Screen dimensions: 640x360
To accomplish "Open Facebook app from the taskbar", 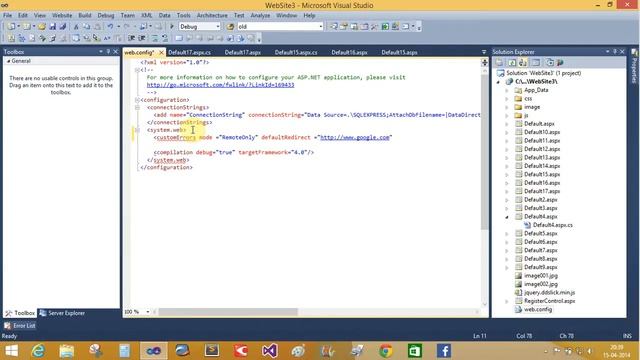I will 444,351.
